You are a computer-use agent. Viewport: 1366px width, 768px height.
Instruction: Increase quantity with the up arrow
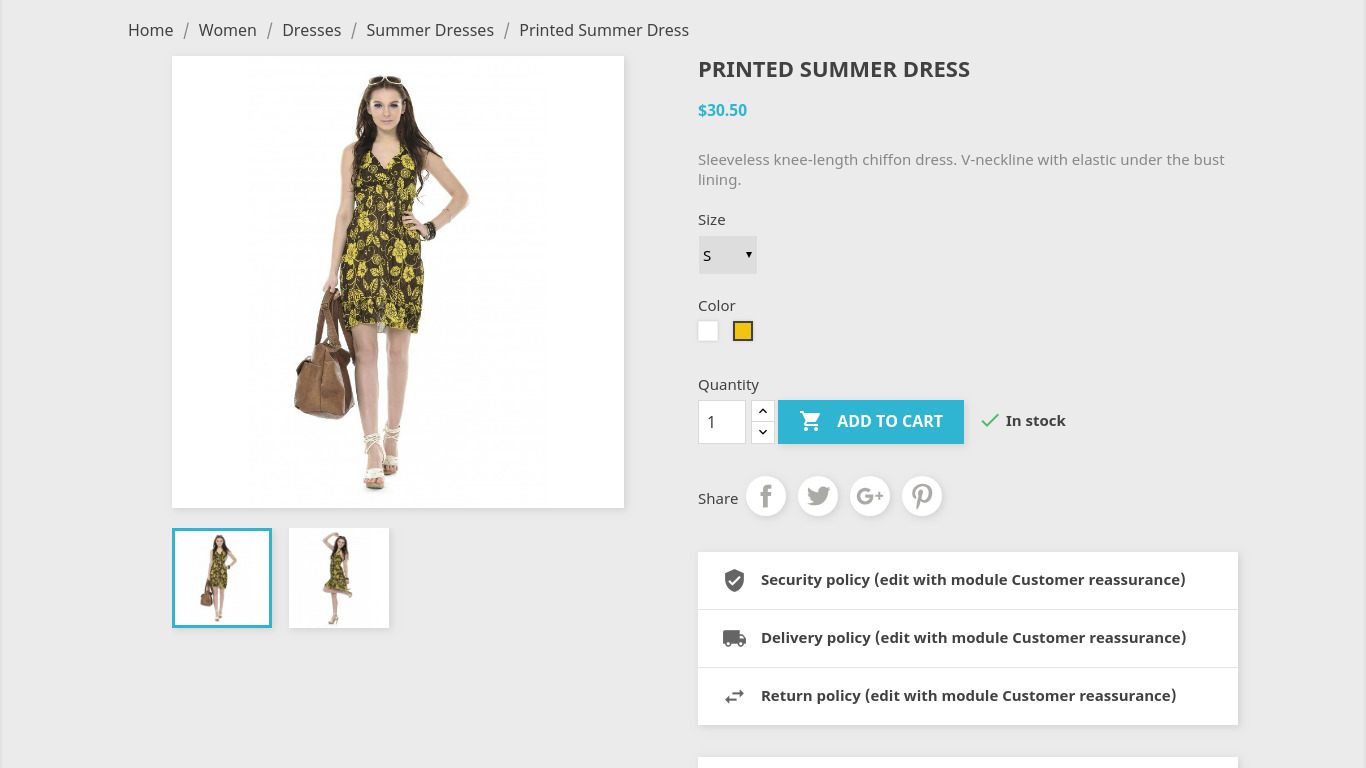(762, 411)
